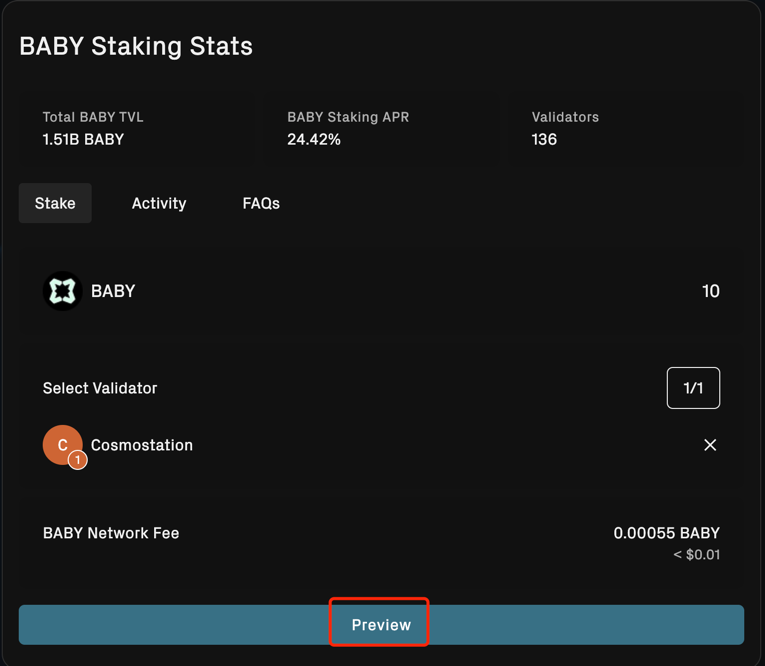Viewport: 765px width, 666px height.
Task: Click the stake amount field showing 10
Action: click(710, 291)
